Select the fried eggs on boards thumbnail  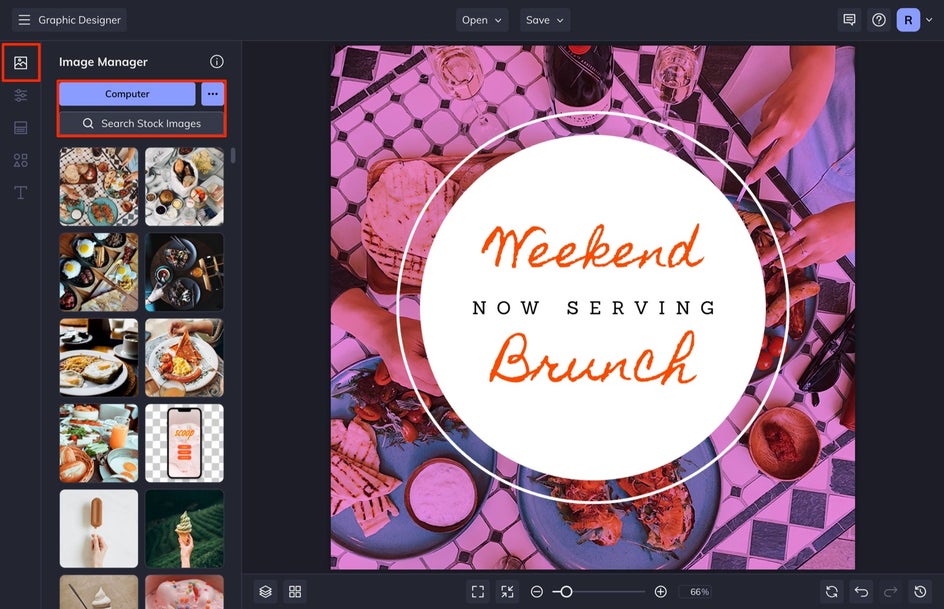[x=99, y=272]
